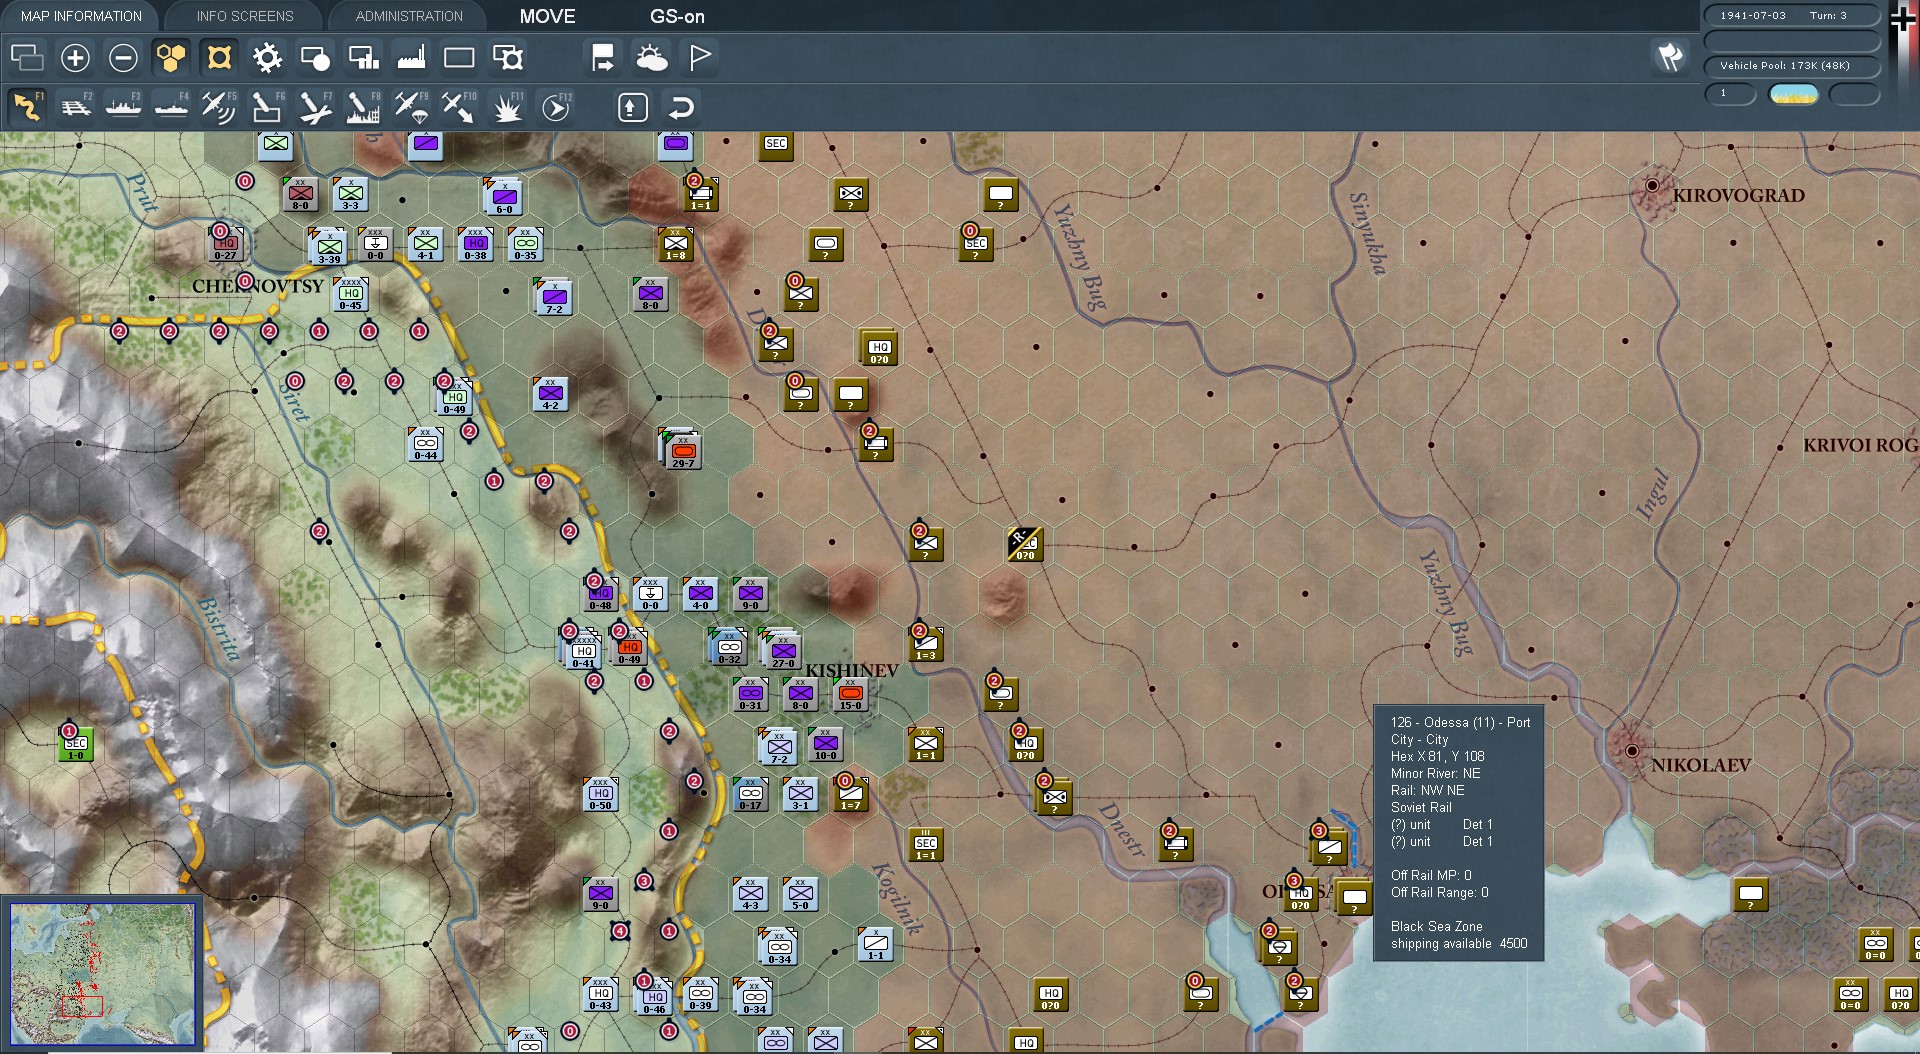The image size is (1920, 1054).
Task: Click the KISHINEV city label
Action: point(852,671)
